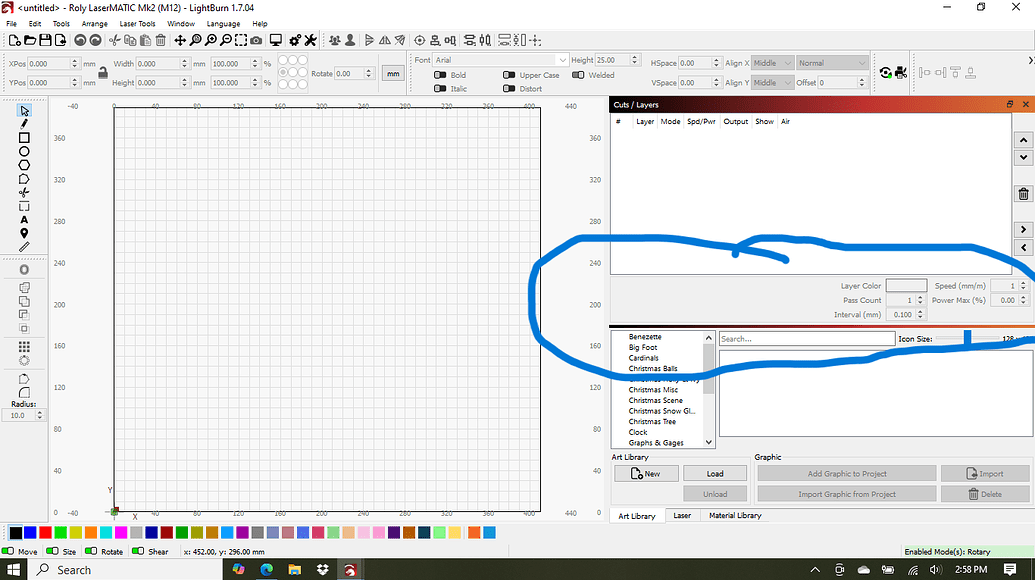
Task: Click the Layer Color swatch box
Action: click(906, 286)
